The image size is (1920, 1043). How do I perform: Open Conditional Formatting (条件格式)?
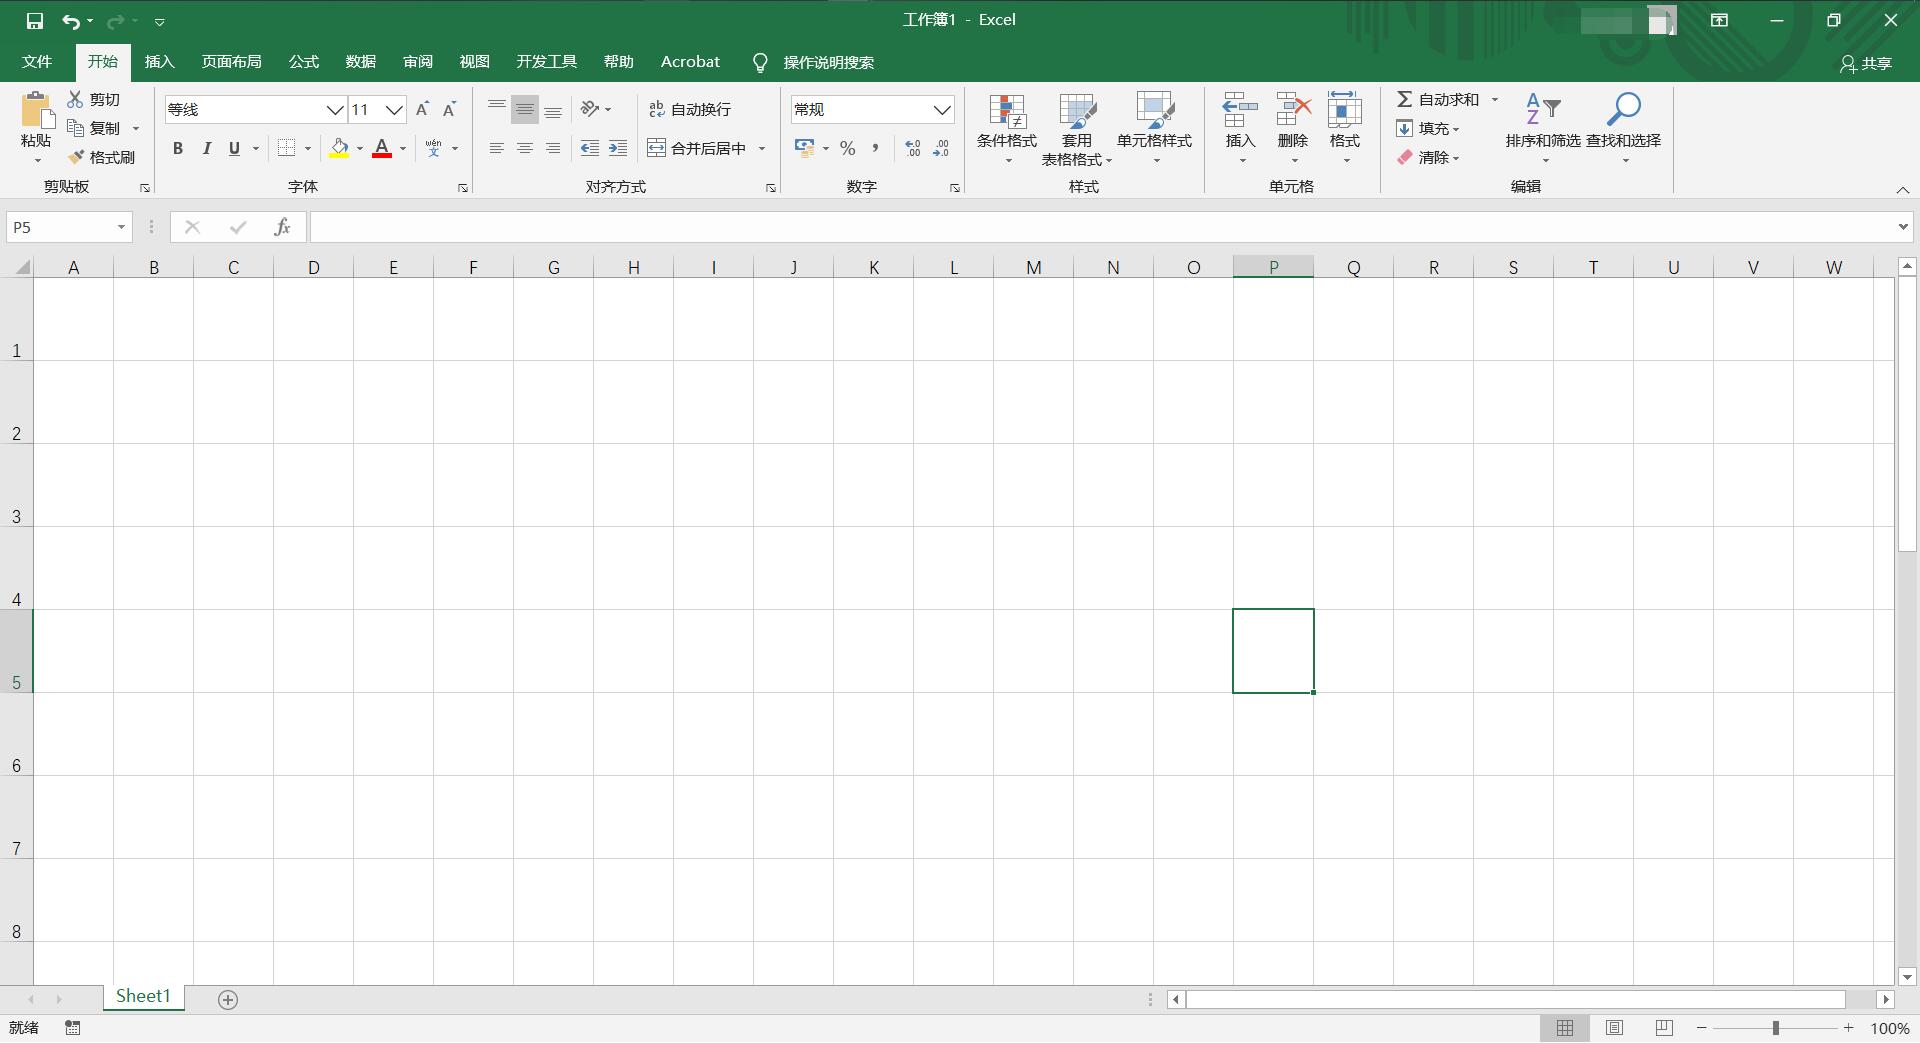tap(1007, 129)
